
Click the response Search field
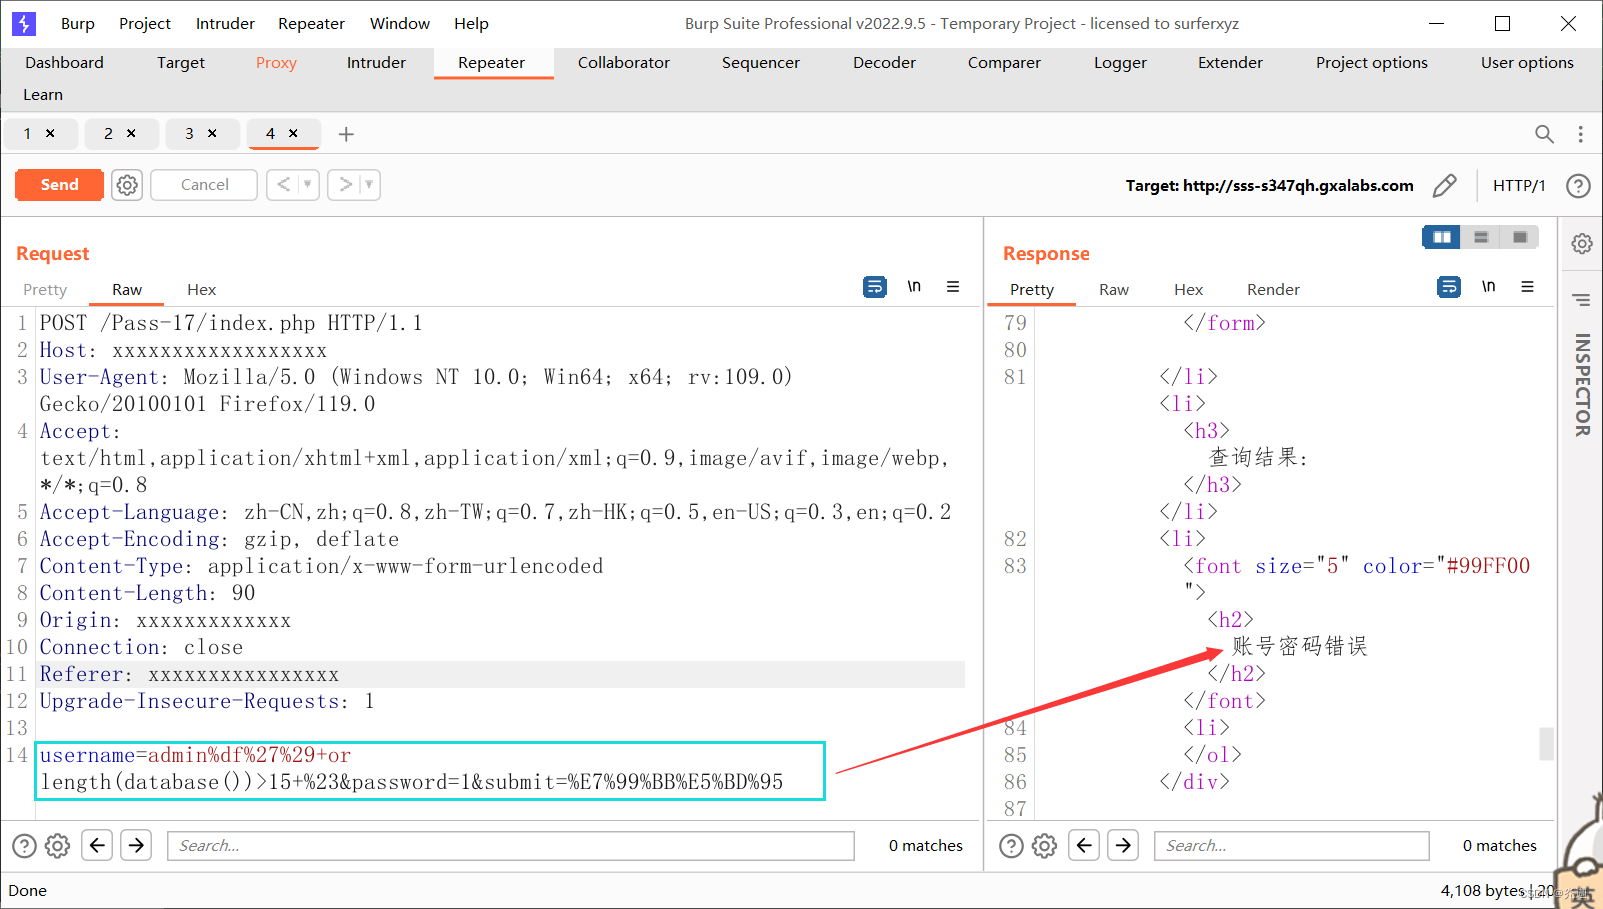[1291, 846]
